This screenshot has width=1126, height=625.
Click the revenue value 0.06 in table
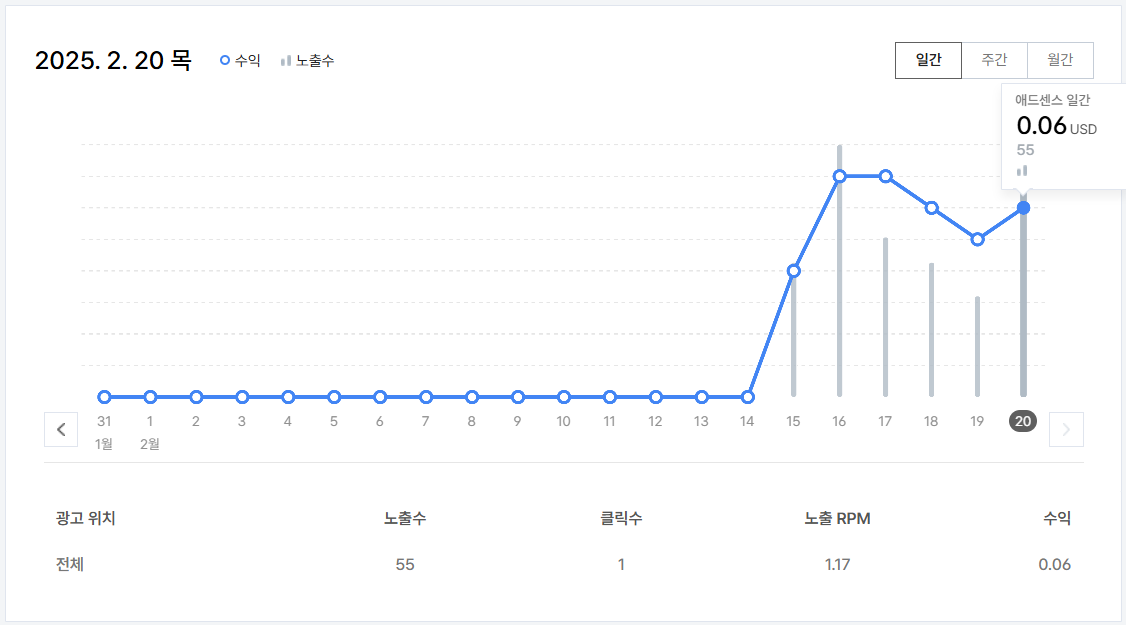[x=1055, y=565]
